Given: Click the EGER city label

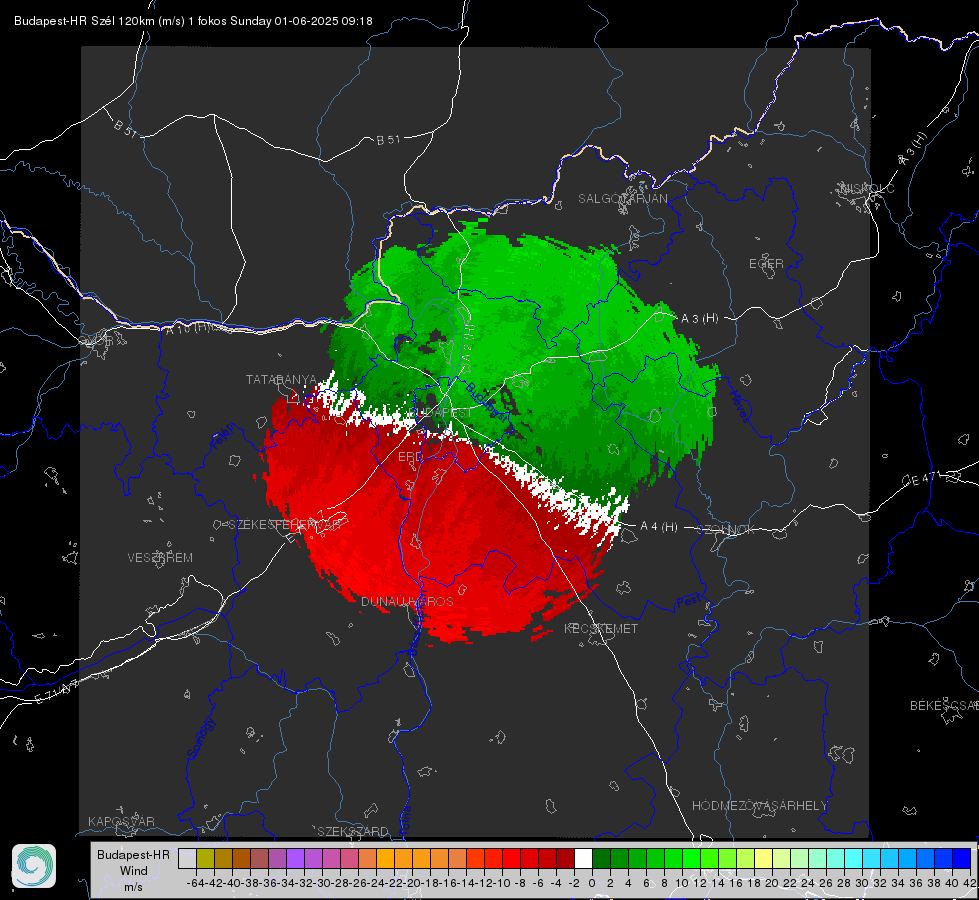Looking at the screenshot, I should click(x=766, y=264).
